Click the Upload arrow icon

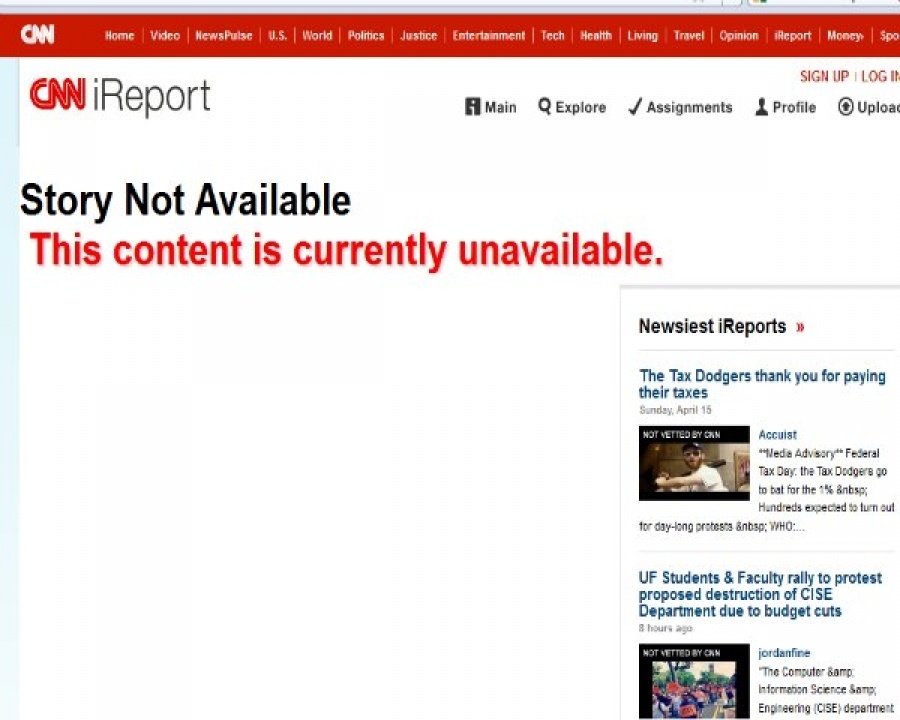tap(845, 107)
